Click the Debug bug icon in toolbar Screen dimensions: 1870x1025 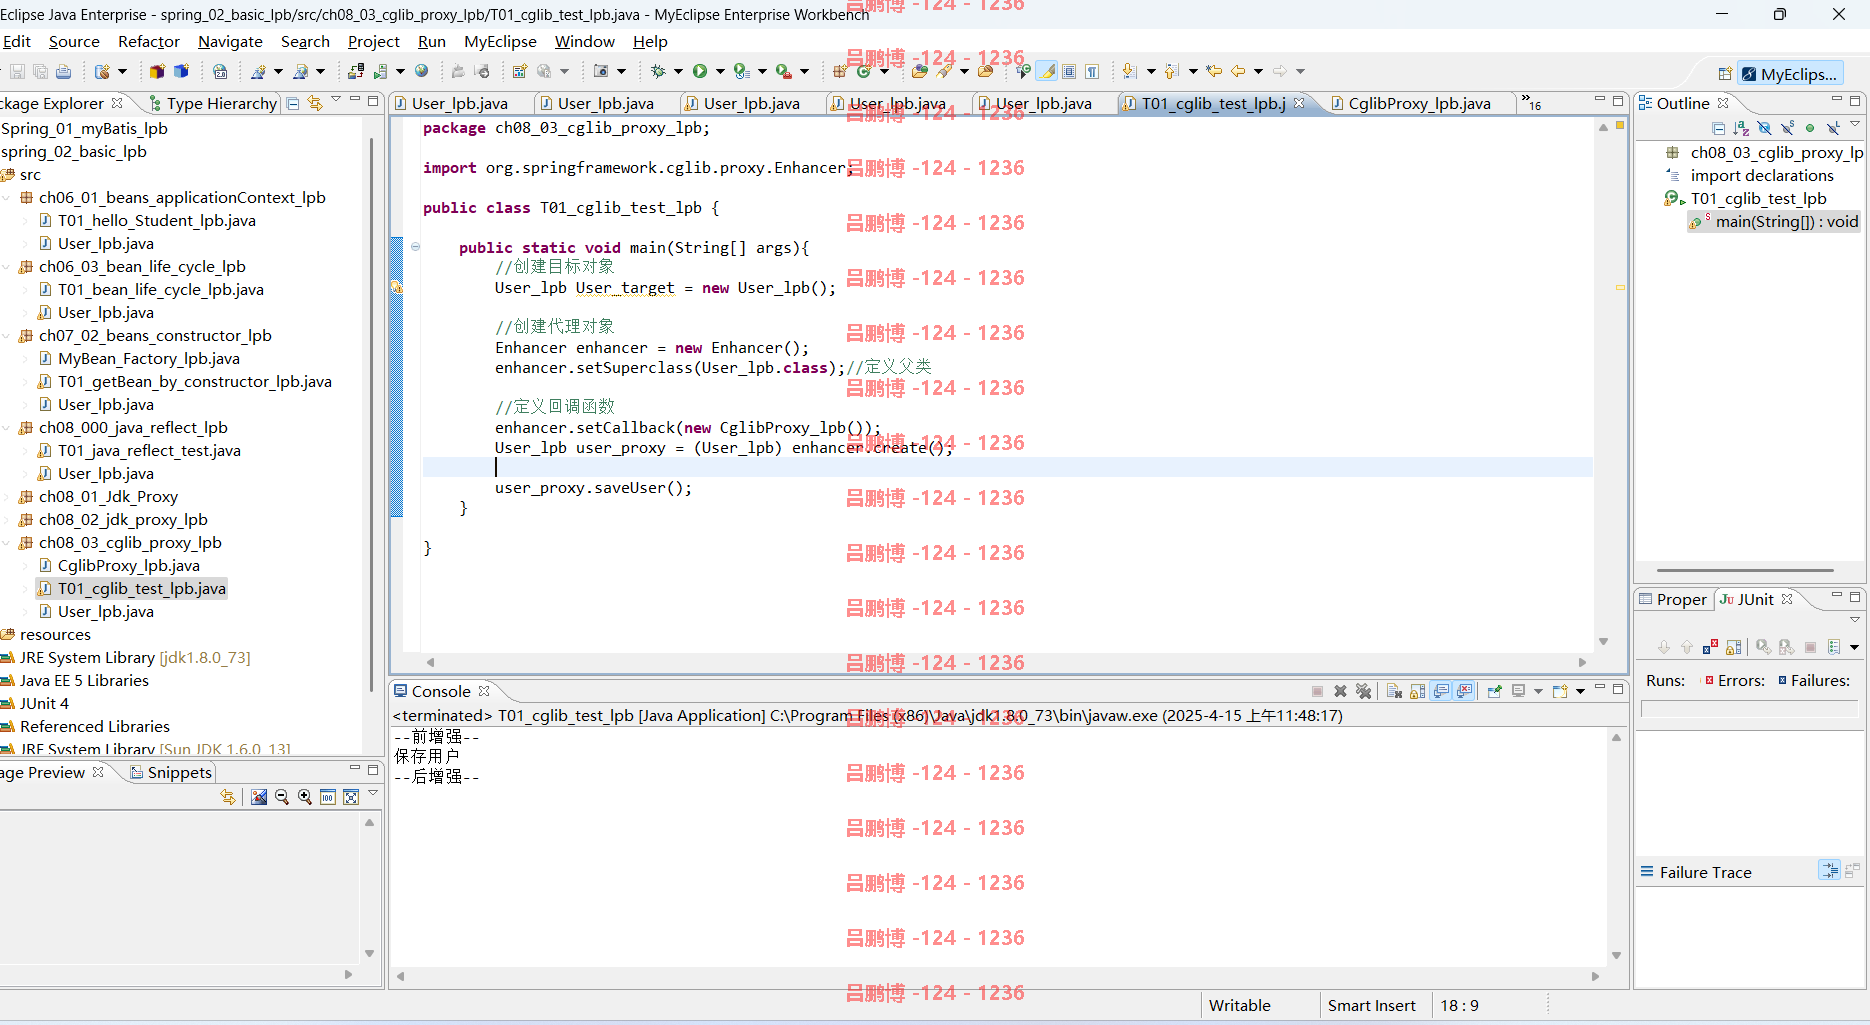pyautogui.click(x=657, y=71)
